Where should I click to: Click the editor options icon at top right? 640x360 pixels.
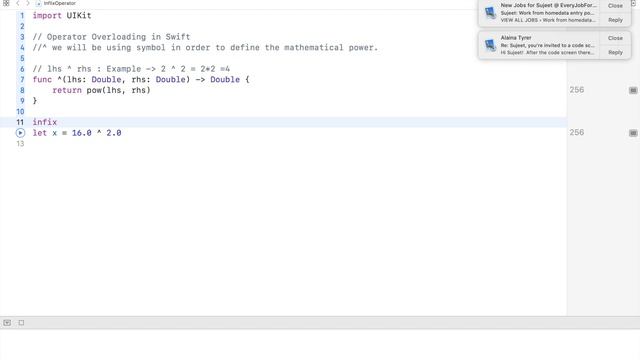pyautogui.click(x=634, y=3)
